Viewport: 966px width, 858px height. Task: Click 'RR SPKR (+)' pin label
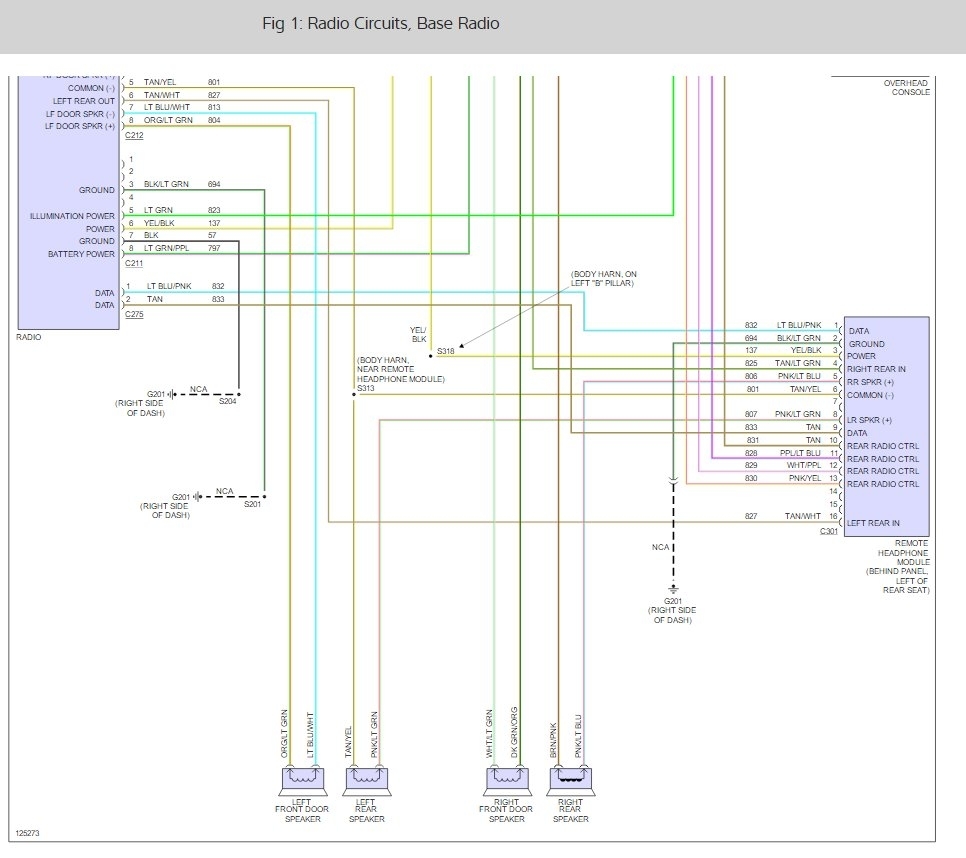871,382
